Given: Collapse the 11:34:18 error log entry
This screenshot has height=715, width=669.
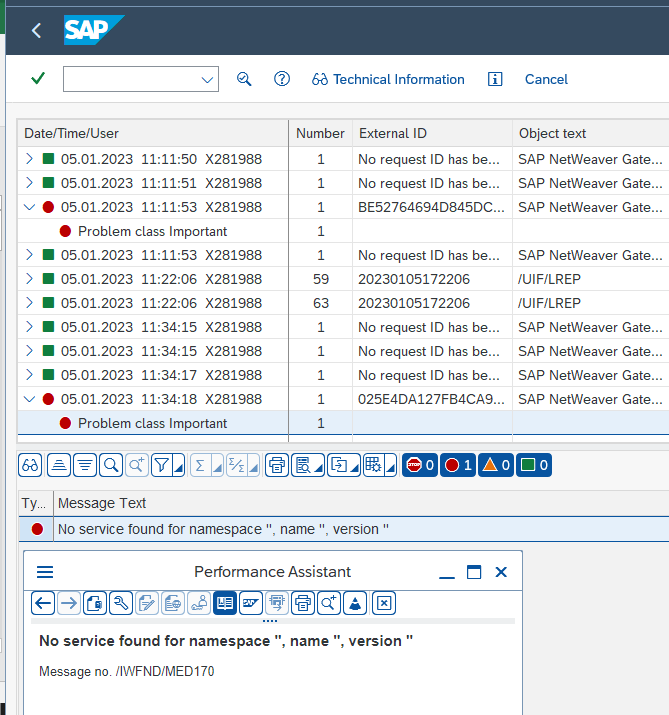Looking at the screenshot, I should coord(30,399).
